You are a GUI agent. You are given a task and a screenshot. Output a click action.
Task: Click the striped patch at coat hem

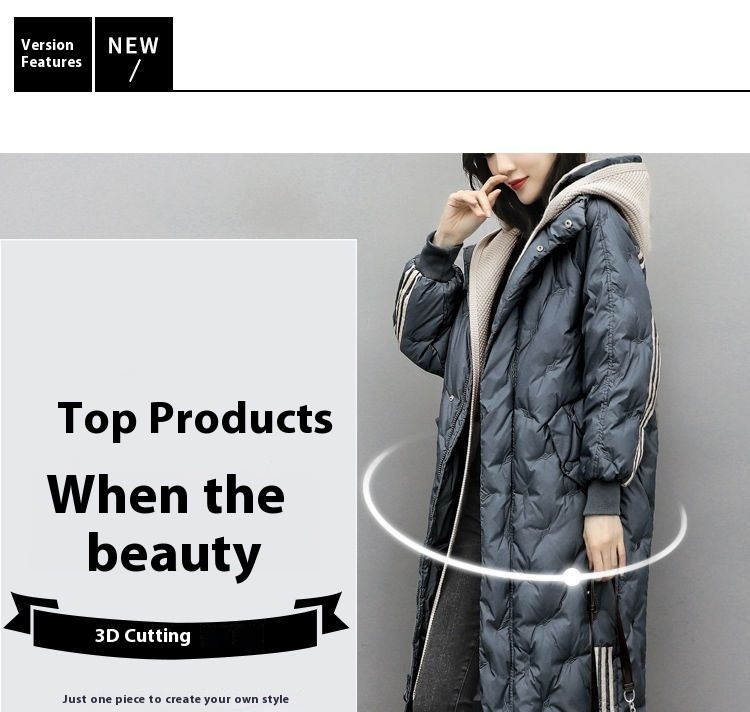605,679
